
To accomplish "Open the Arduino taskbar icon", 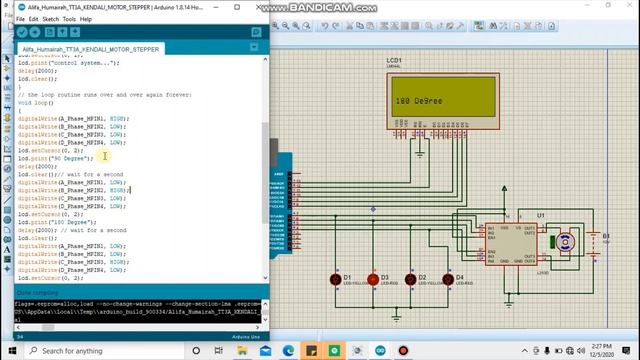I will tap(380, 351).
